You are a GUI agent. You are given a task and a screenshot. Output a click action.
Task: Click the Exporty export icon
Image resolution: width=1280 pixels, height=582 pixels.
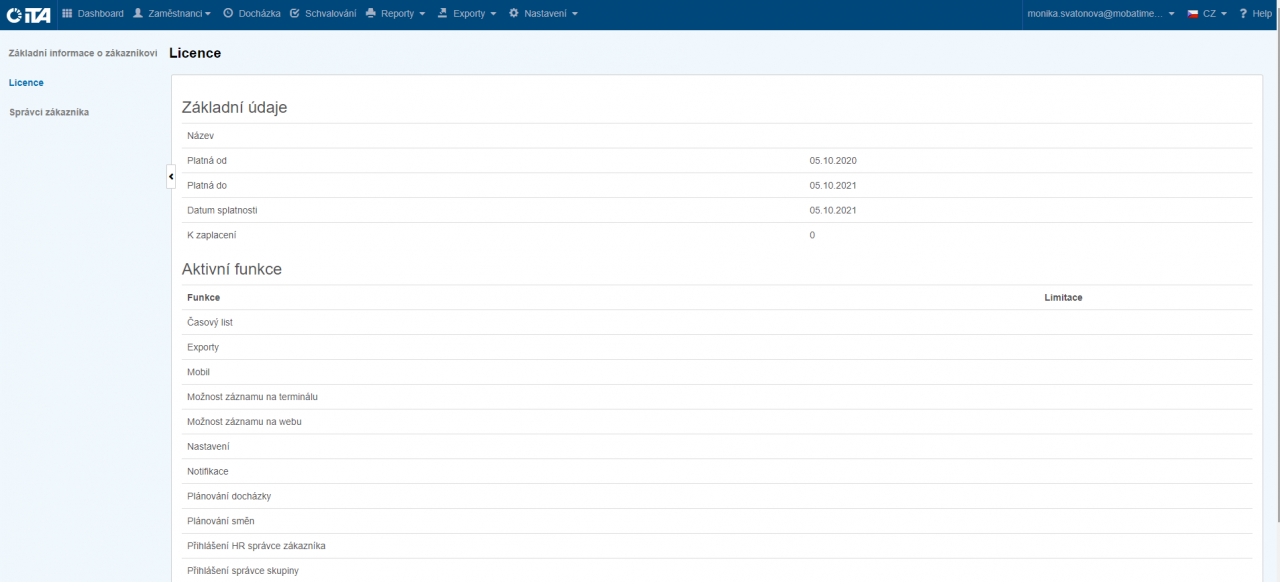pyautogui.click(x=442, y=14)
